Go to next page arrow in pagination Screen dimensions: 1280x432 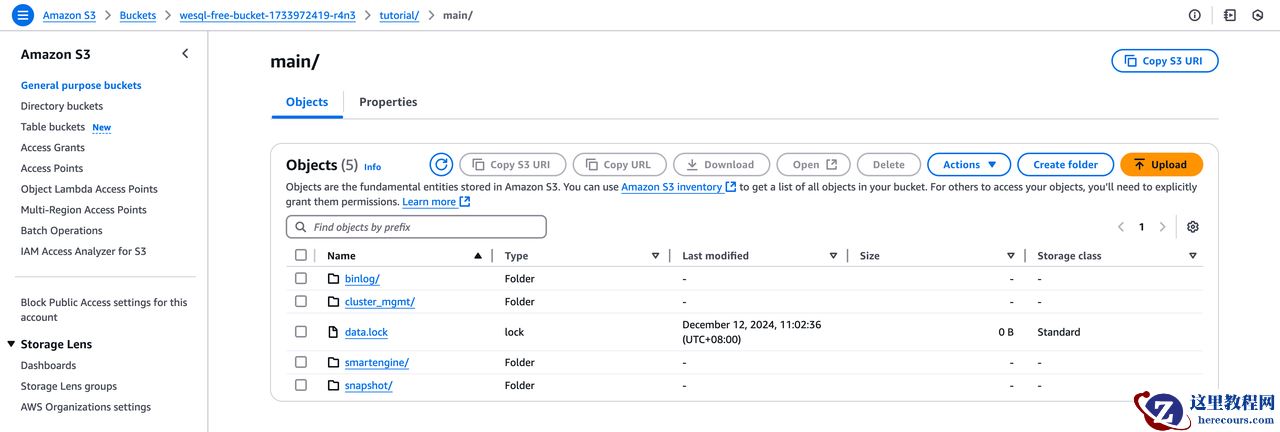1162,227
